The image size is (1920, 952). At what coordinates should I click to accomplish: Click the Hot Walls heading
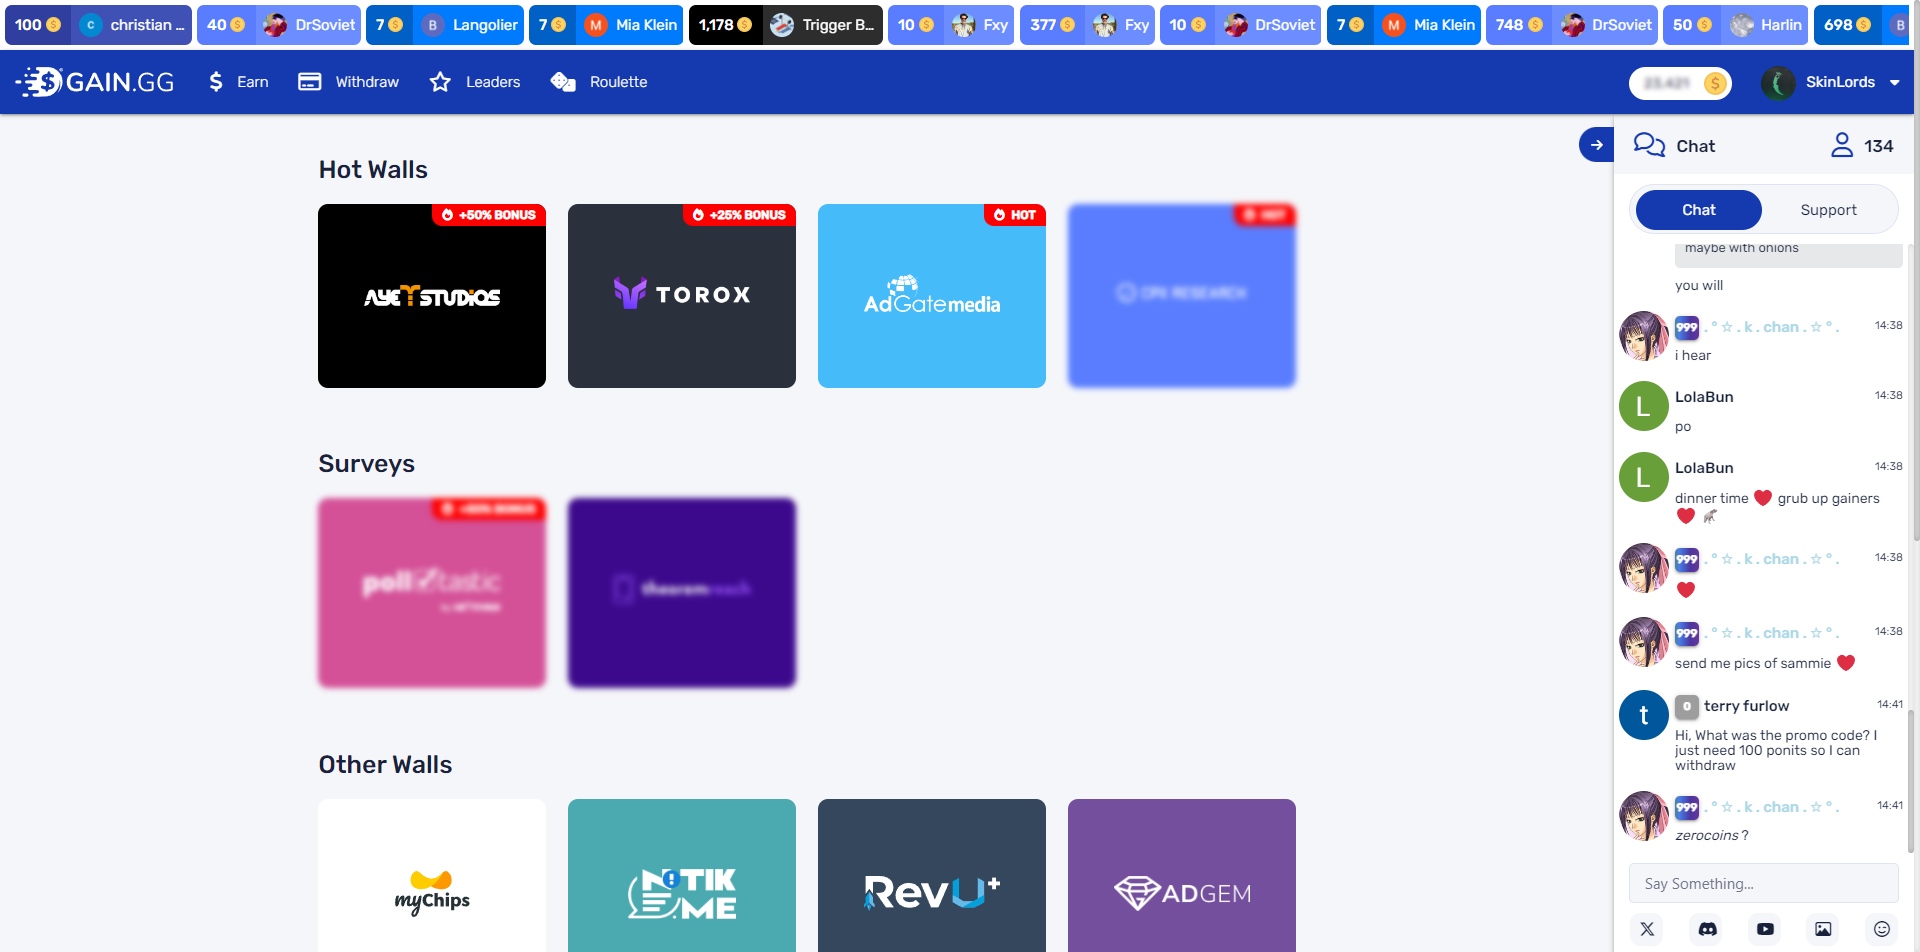[373, 170]
